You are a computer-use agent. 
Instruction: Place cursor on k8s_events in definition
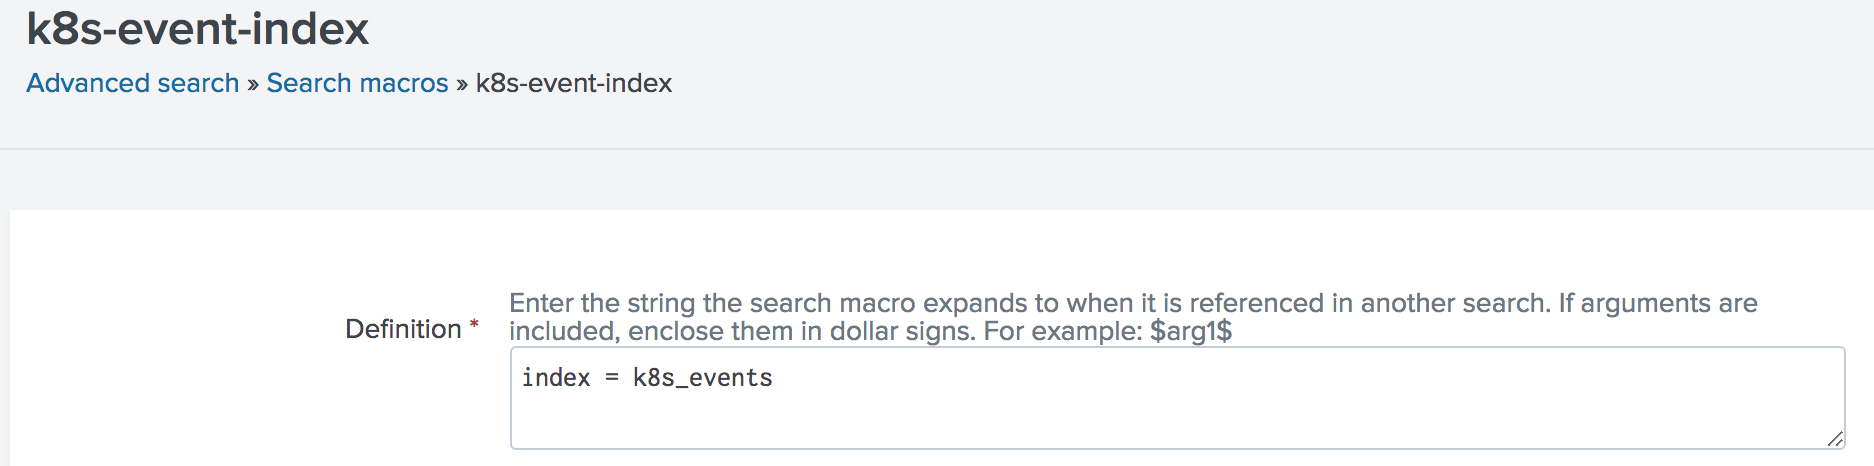point(702,378)
